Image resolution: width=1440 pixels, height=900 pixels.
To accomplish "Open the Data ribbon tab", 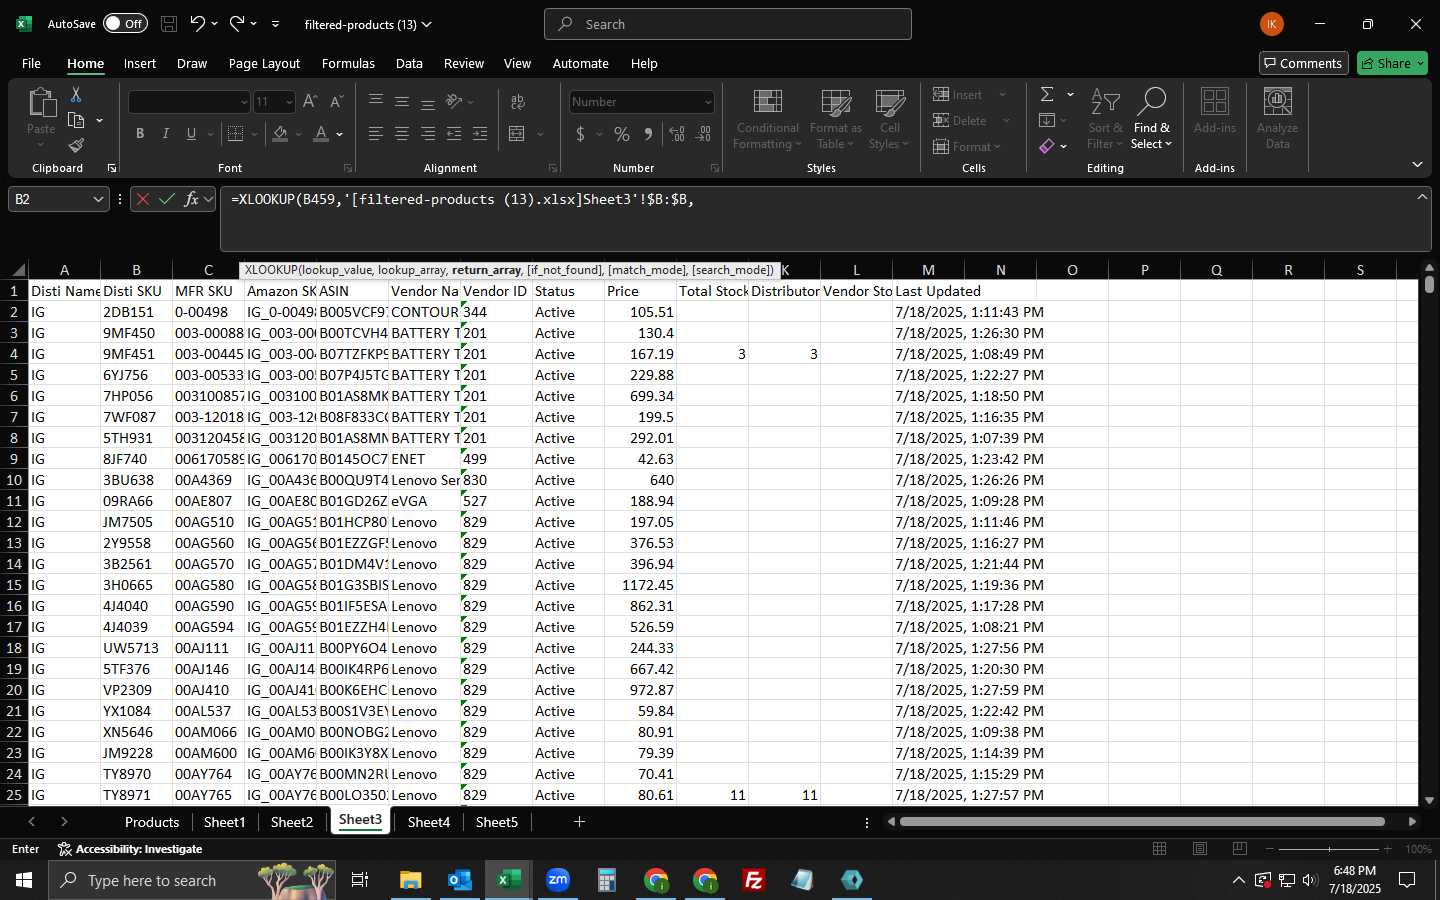I will coord(409,63).
